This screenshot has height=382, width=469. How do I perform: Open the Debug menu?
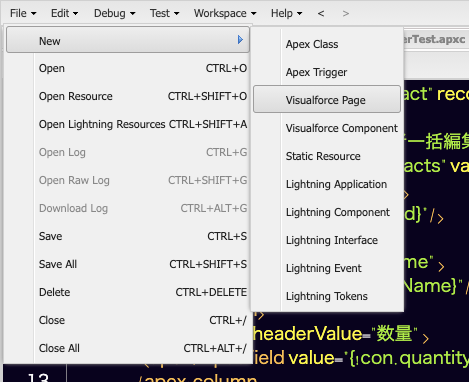114,13
